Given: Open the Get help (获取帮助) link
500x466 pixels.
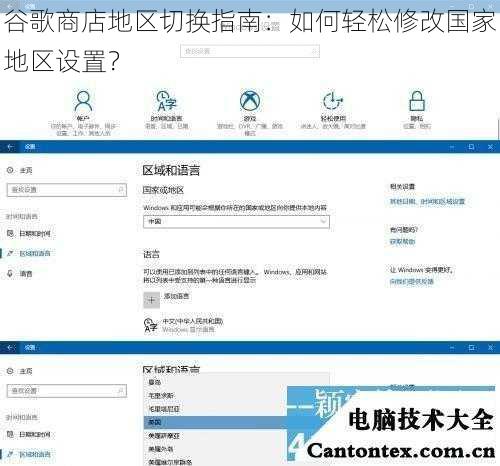Looking at the screenshot, I should coord(402,242).
